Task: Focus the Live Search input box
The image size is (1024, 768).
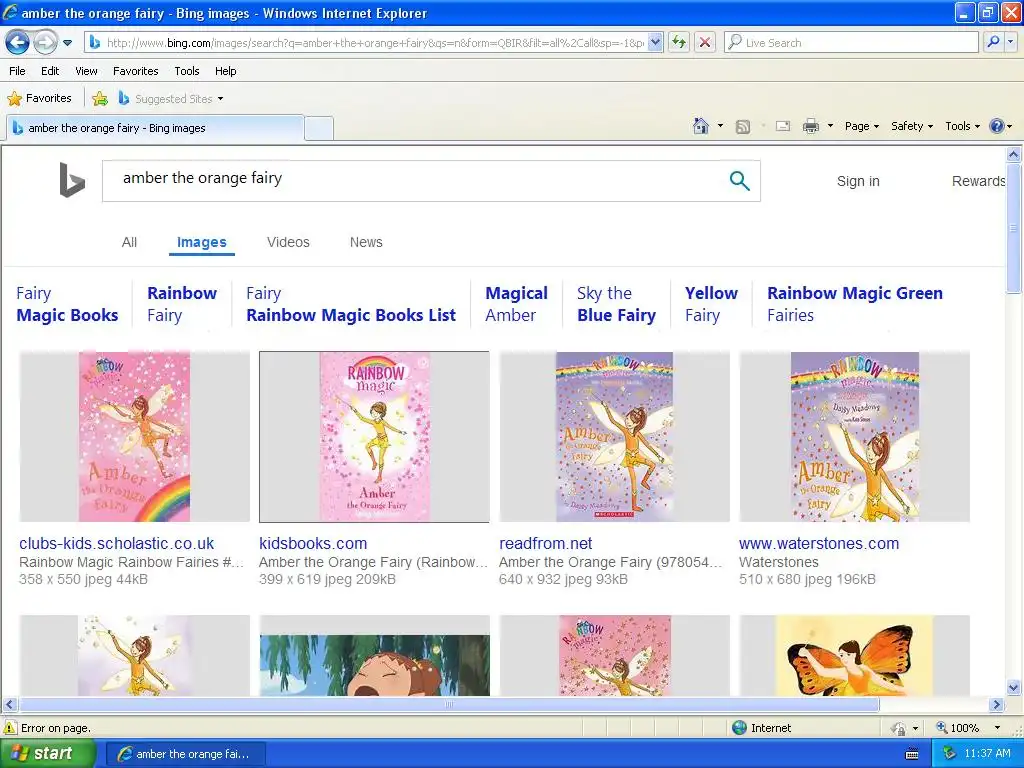Action: click(x=852, y=42)
